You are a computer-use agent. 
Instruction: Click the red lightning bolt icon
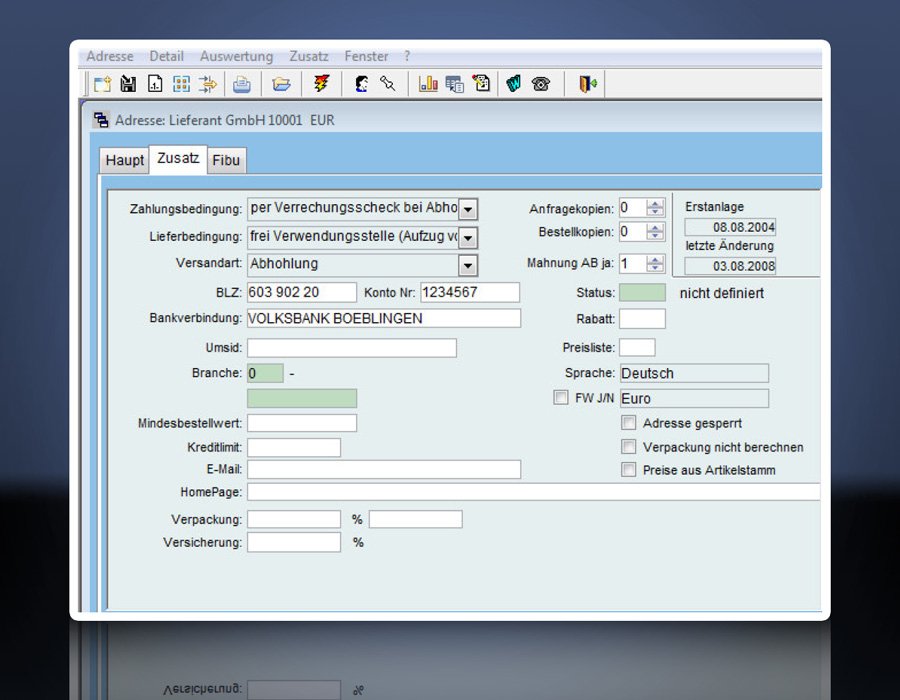point(321,84)
